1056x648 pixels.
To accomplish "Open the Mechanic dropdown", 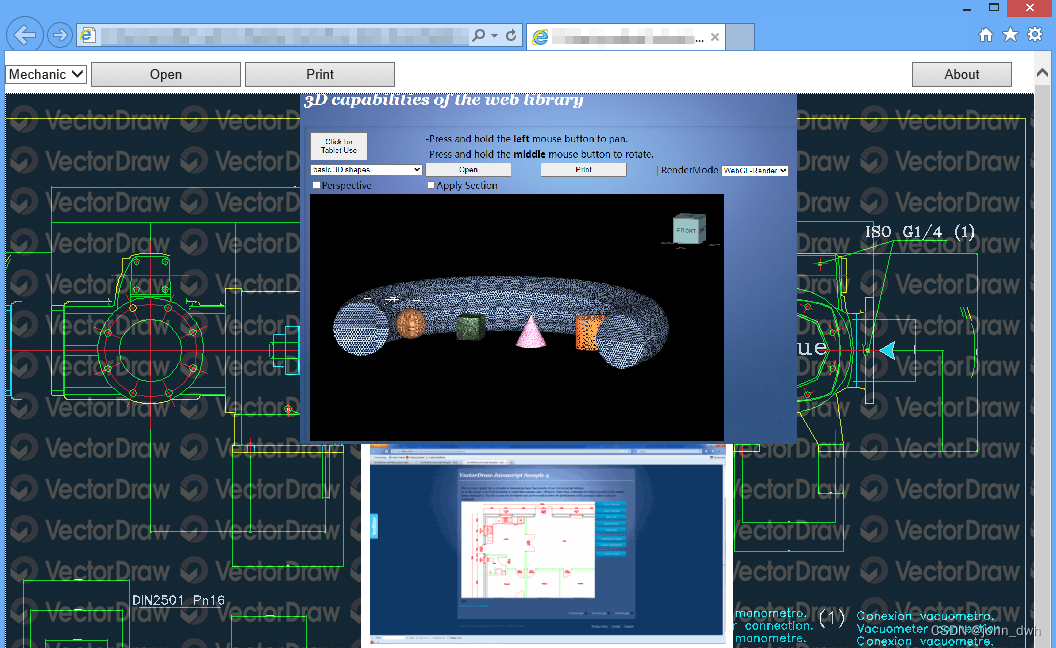I will (46, 73).
